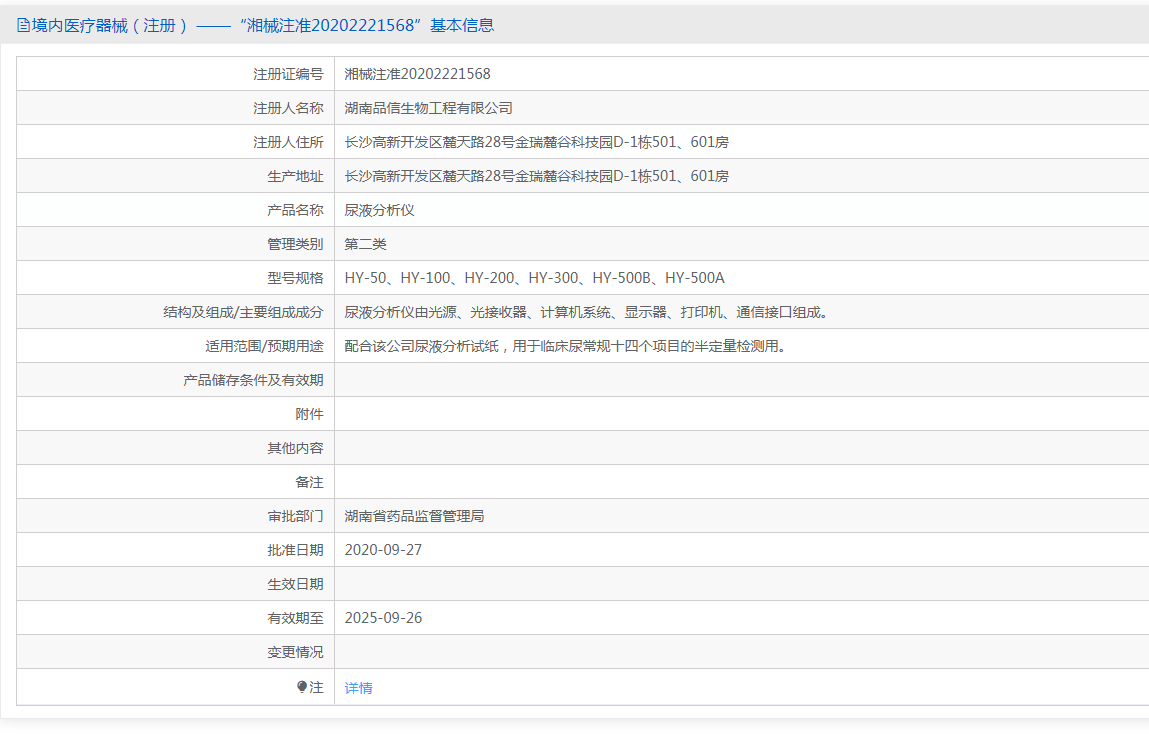This screenshot has width=1149, height=736.
Task: Click the intended use text in 适用范围 row
Action: [x=564, y=346]
